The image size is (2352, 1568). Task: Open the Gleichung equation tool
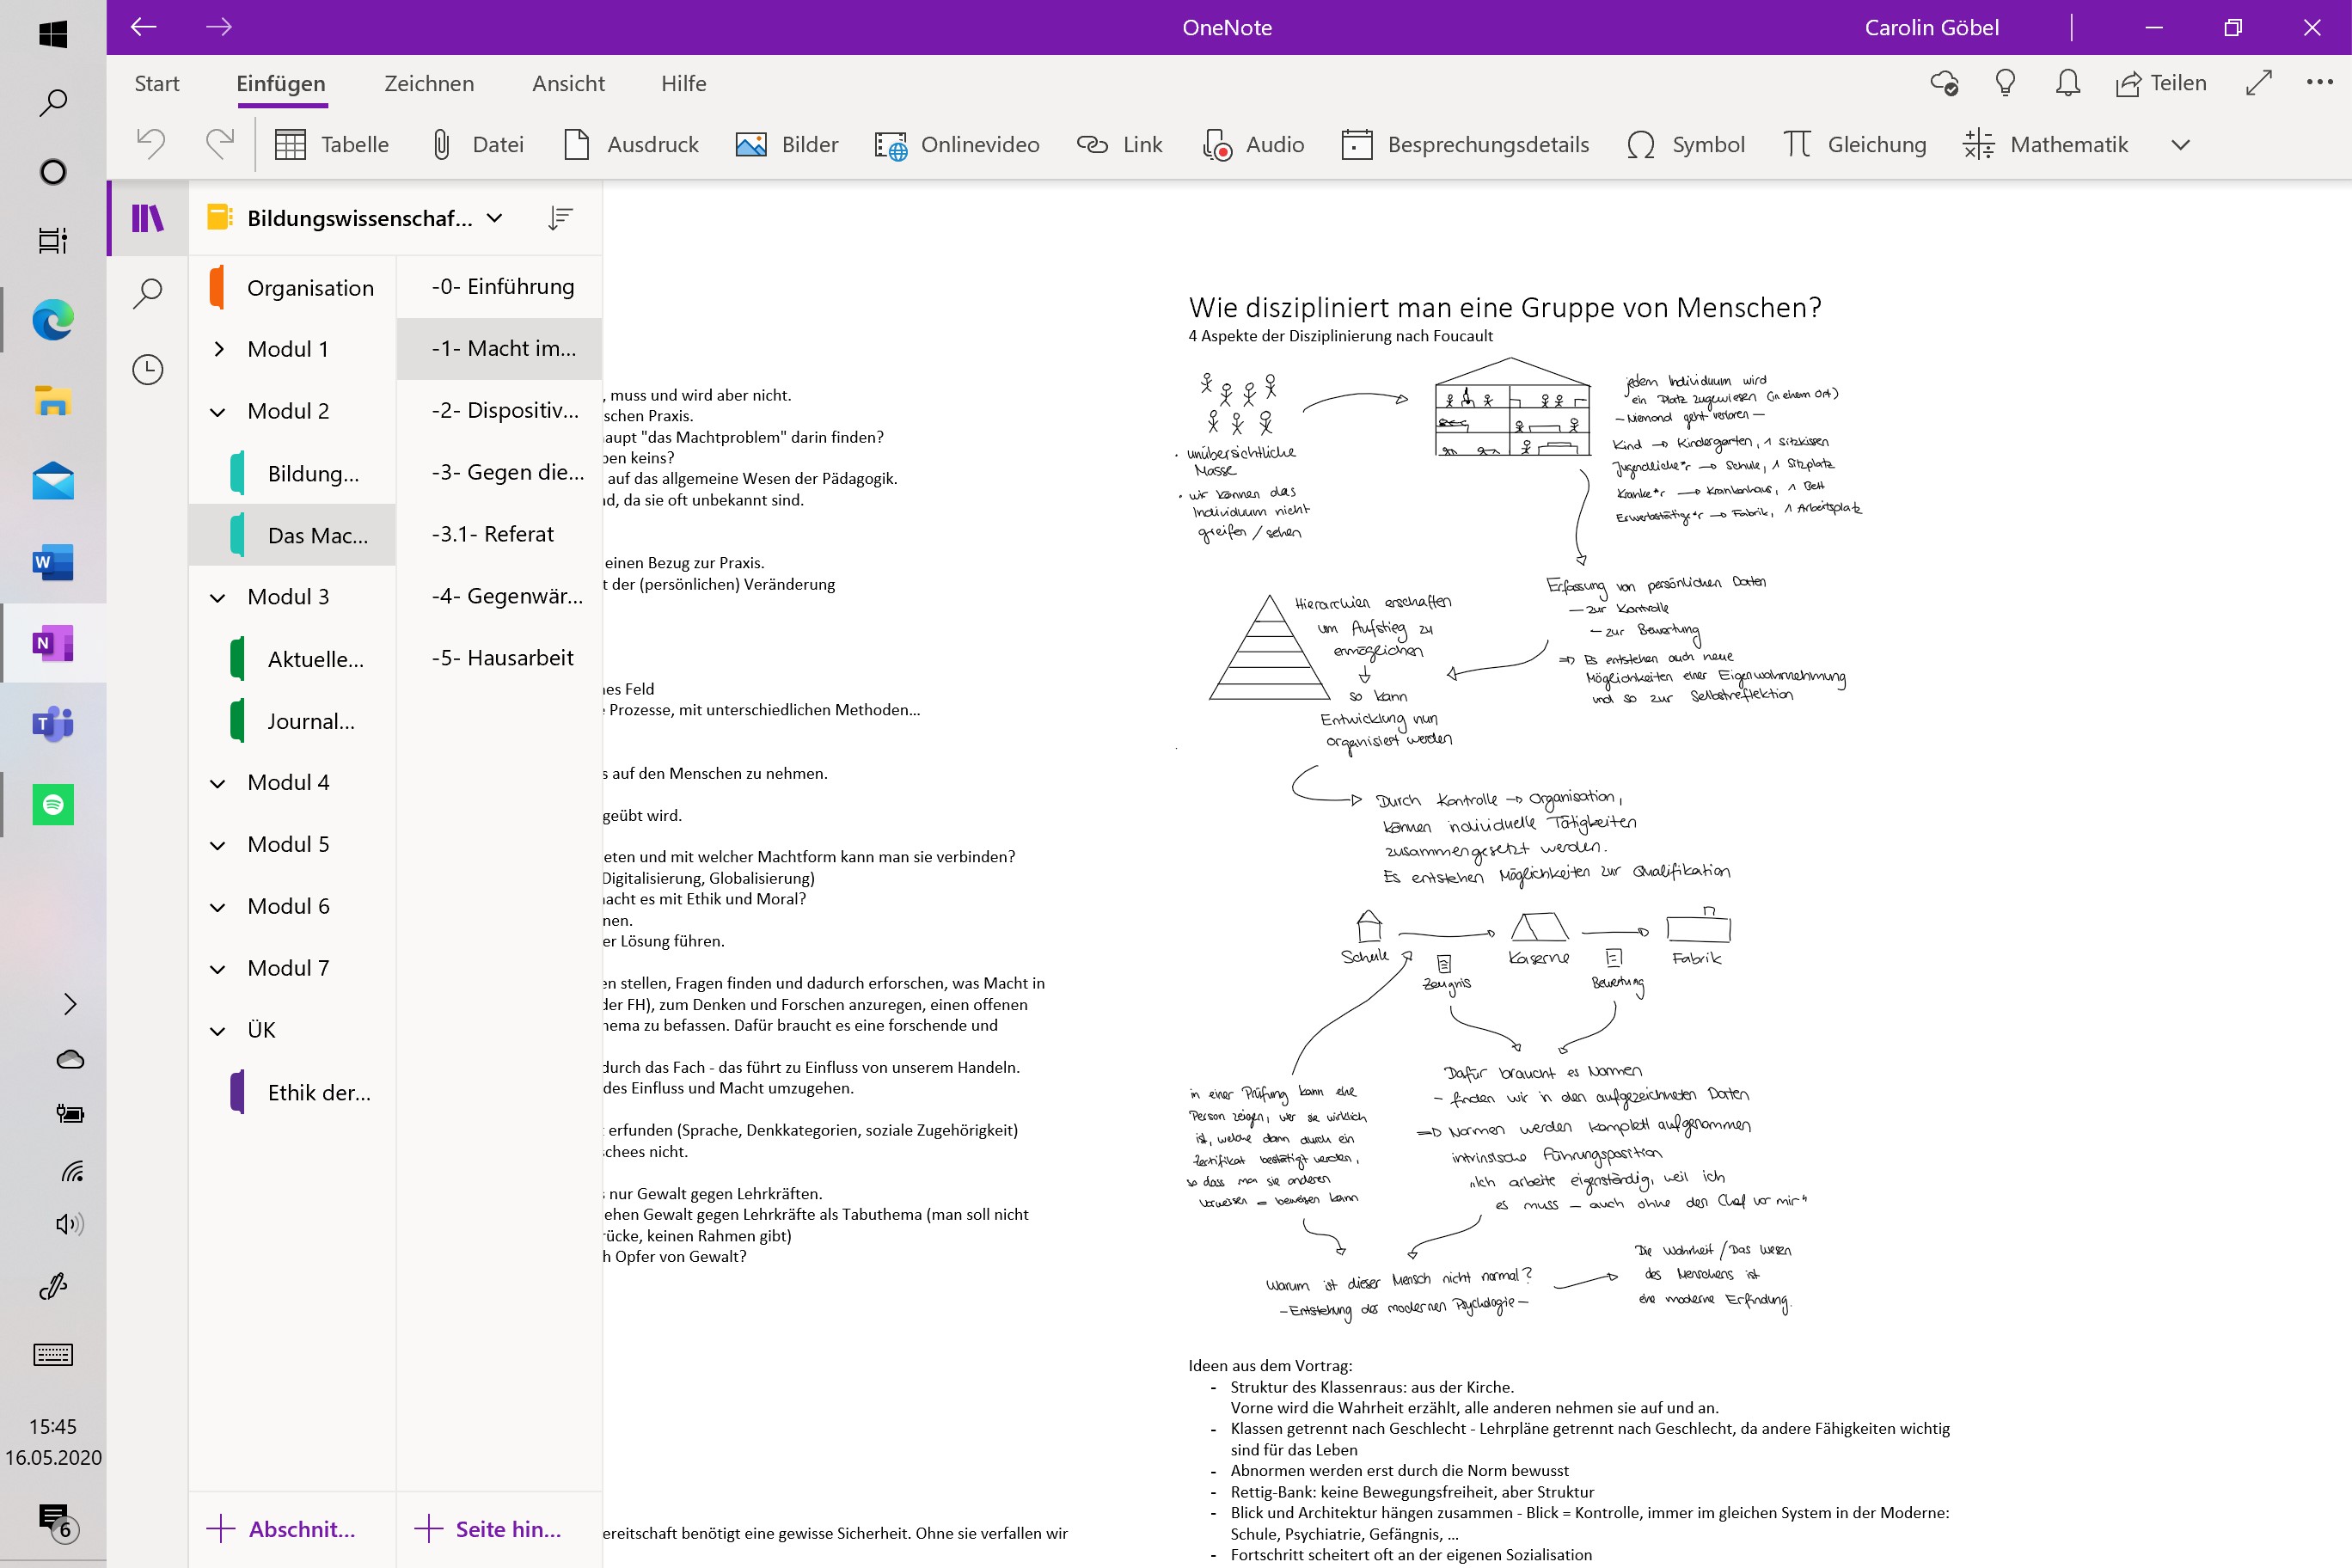1853,145
